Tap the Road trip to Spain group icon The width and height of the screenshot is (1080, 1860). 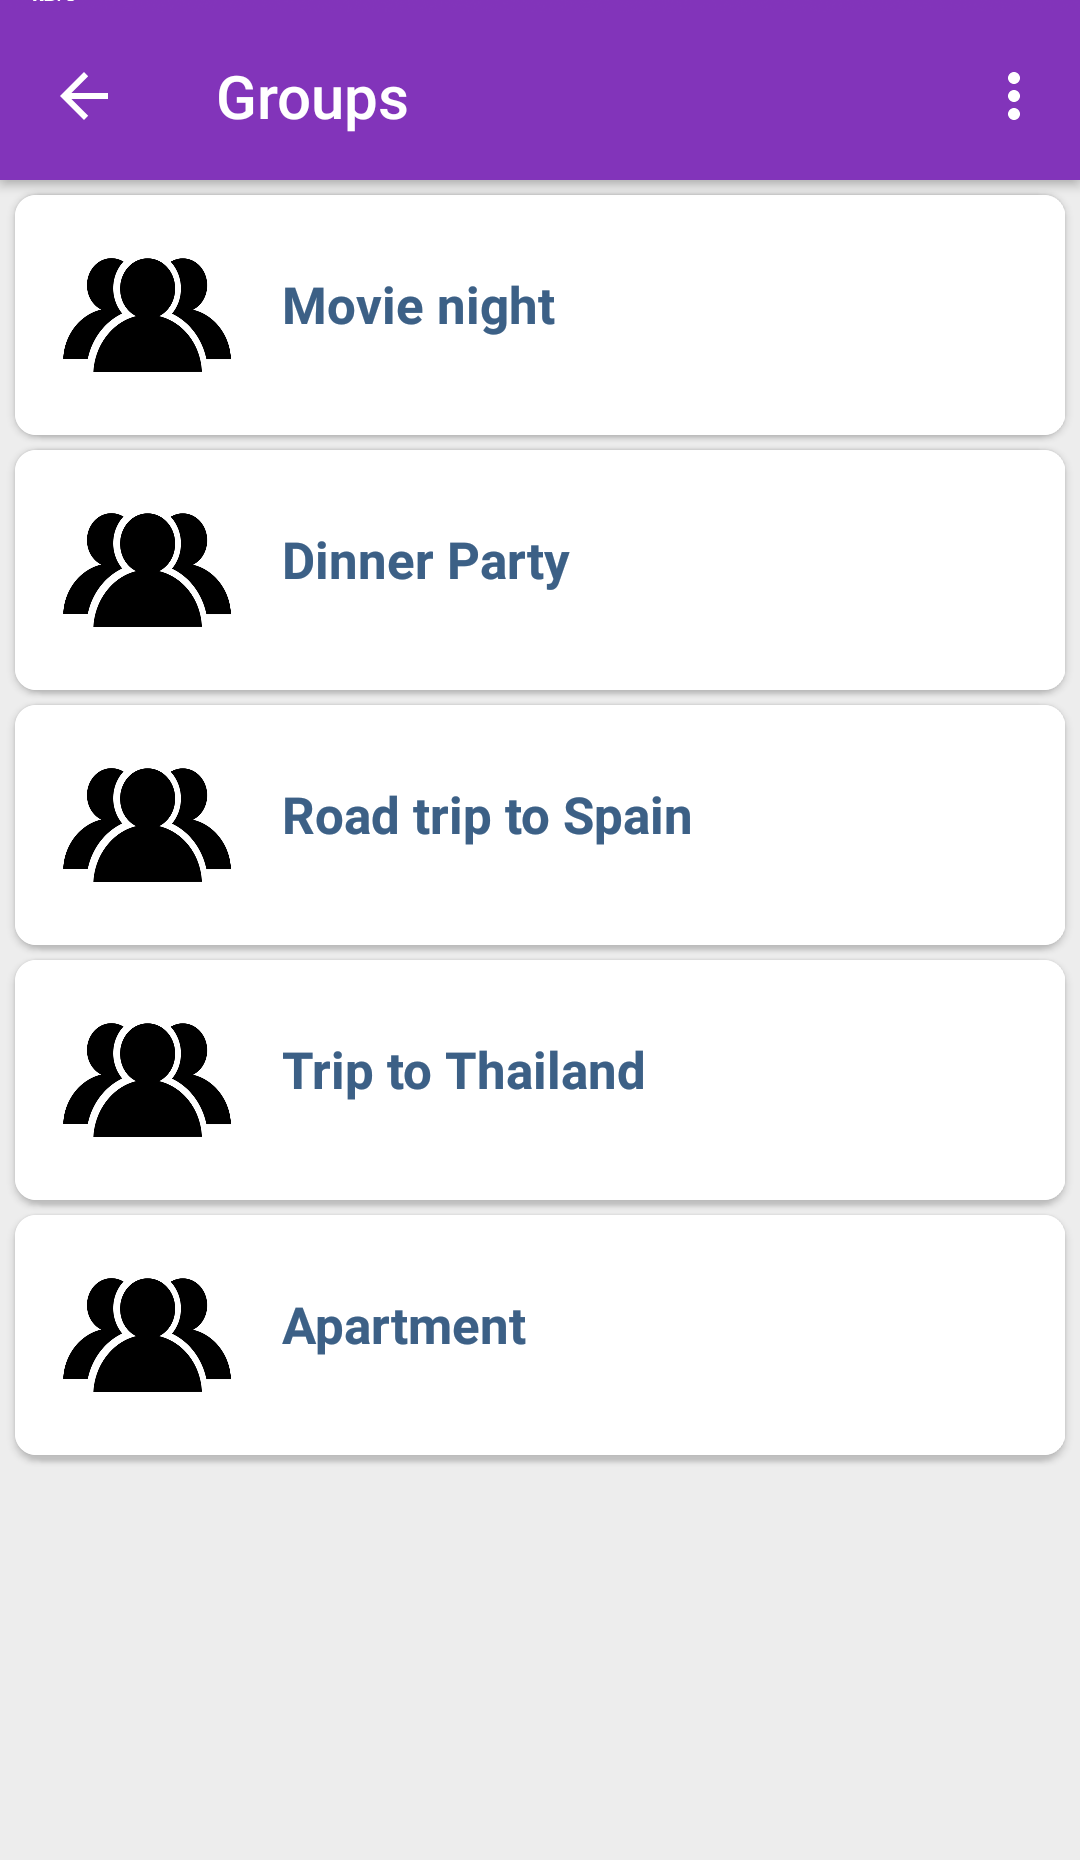[147, 824]
